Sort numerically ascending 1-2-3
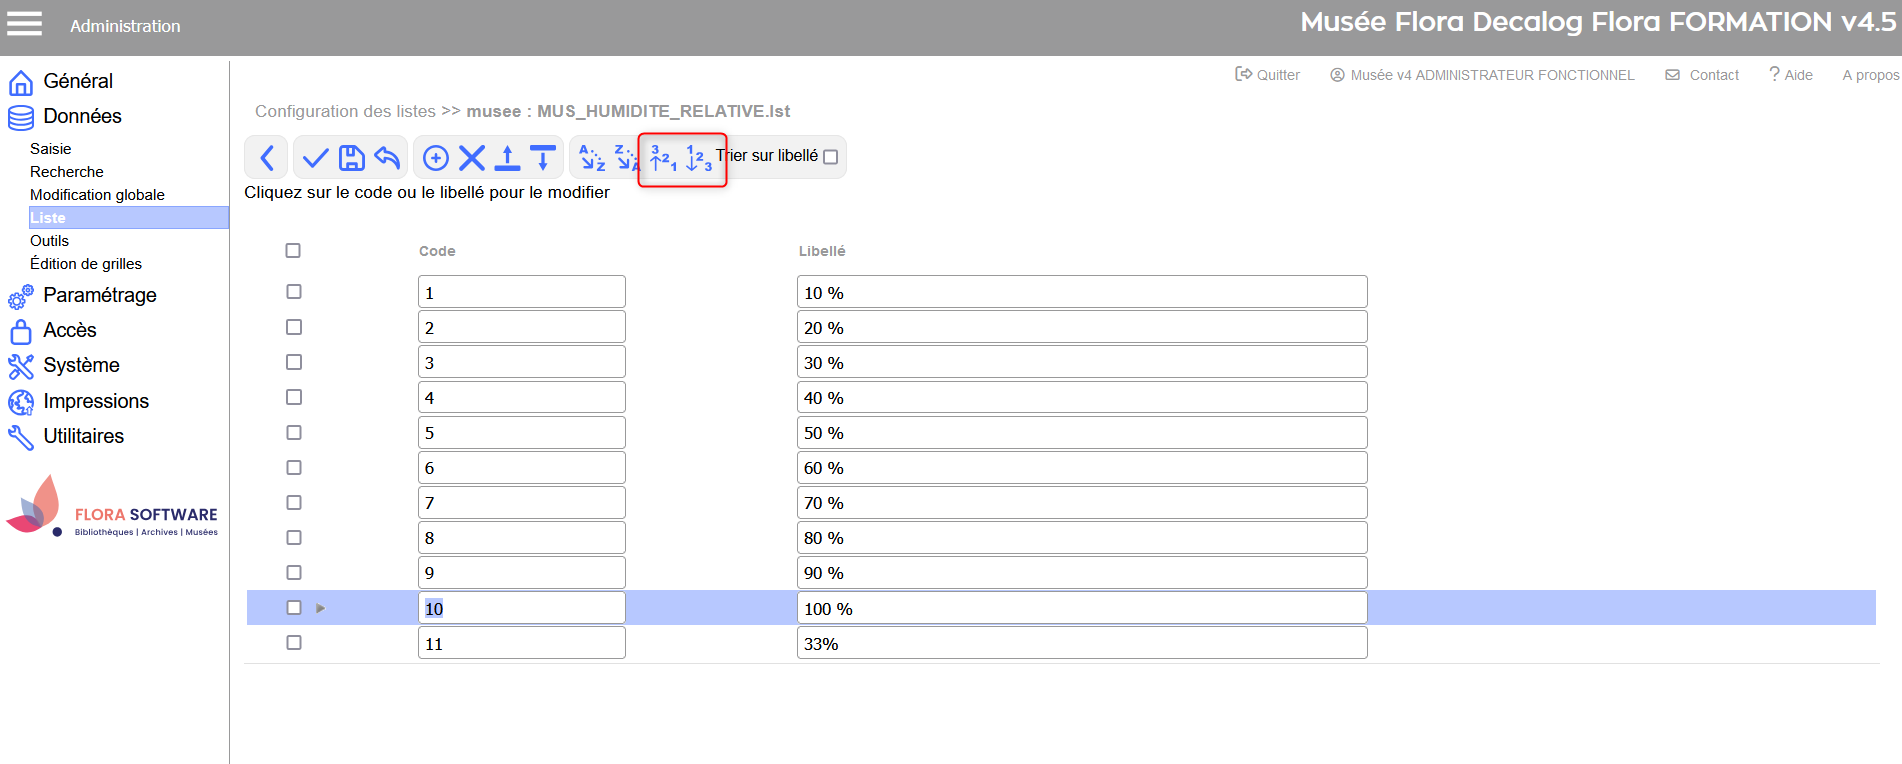1902x764 pixels. coord(698,158)
